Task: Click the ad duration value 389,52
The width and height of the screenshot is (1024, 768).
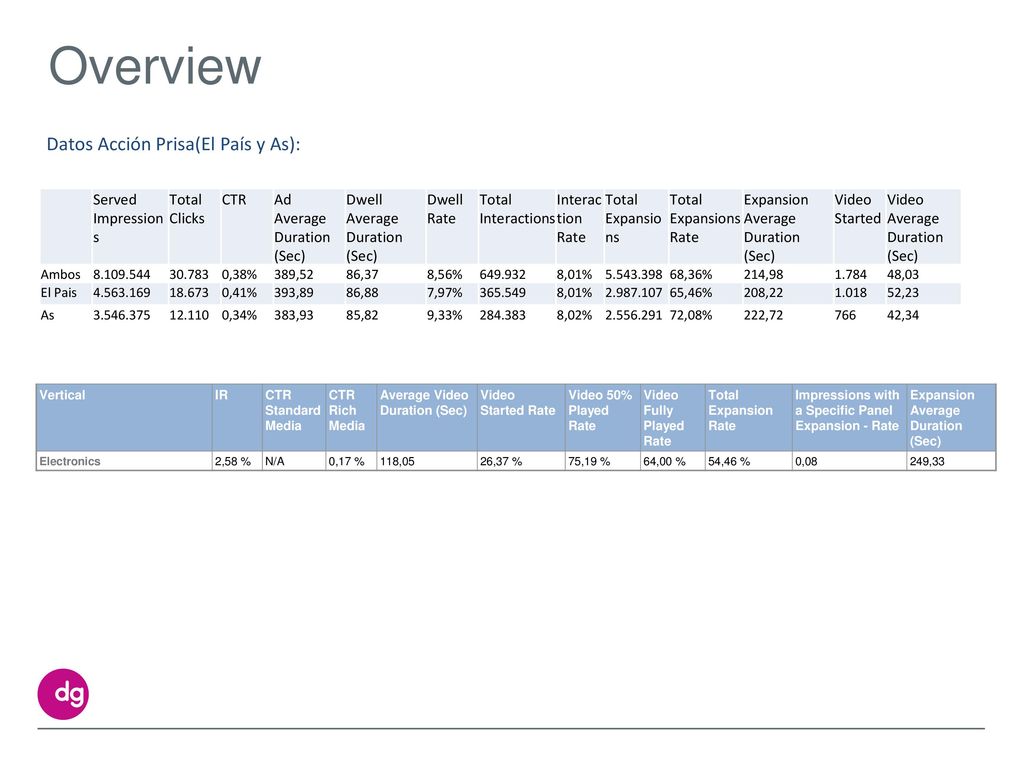Action: [x=293, y=275]
